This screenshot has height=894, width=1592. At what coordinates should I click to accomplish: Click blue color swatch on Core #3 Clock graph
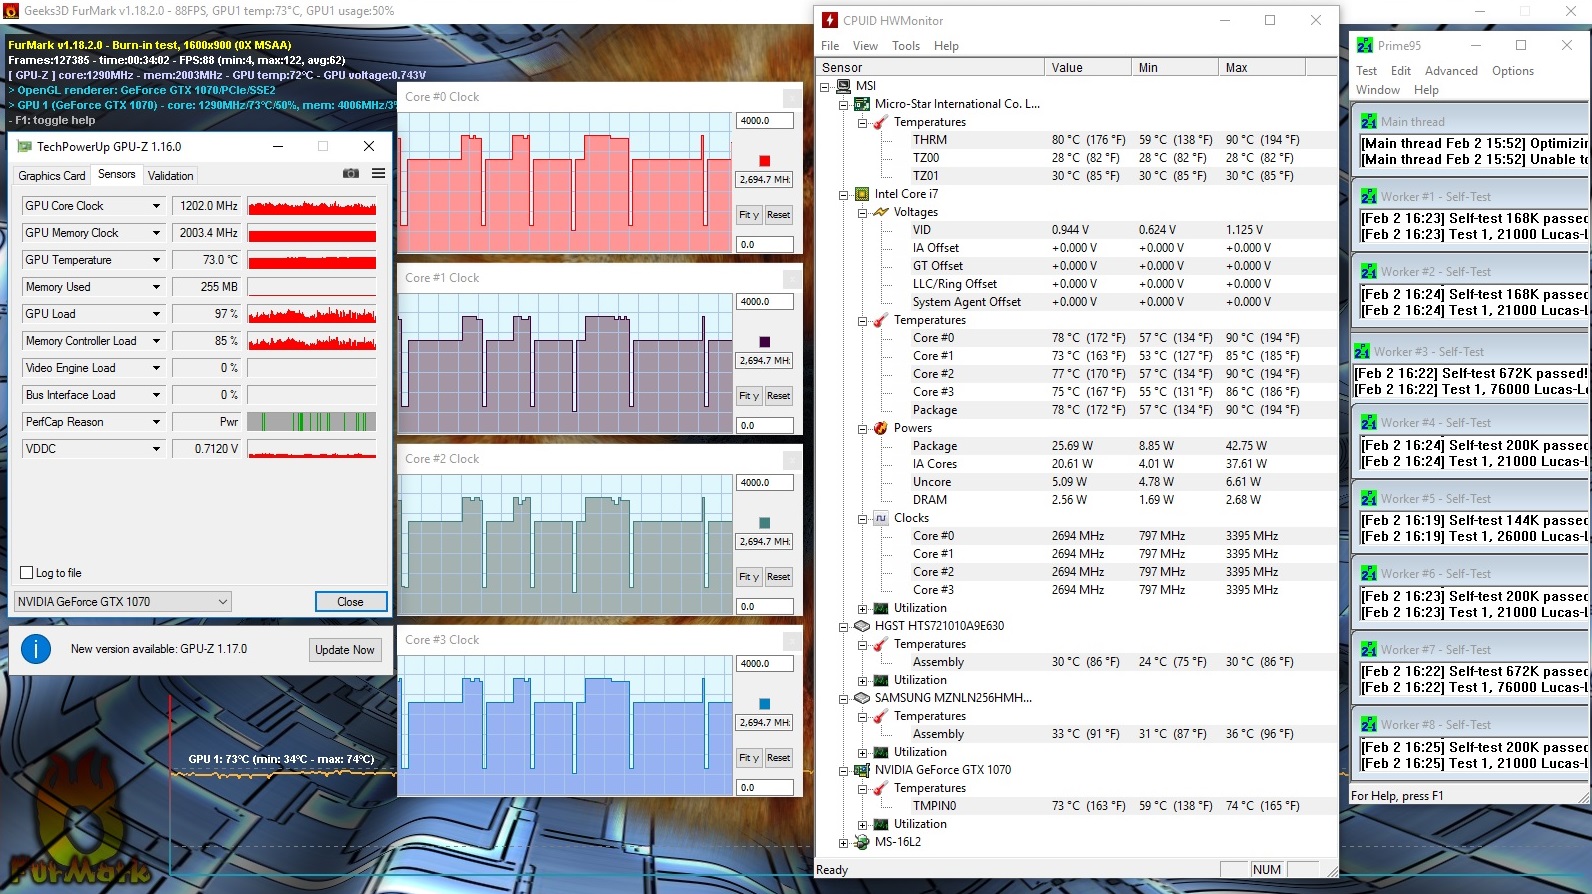(x=765, y=704)
